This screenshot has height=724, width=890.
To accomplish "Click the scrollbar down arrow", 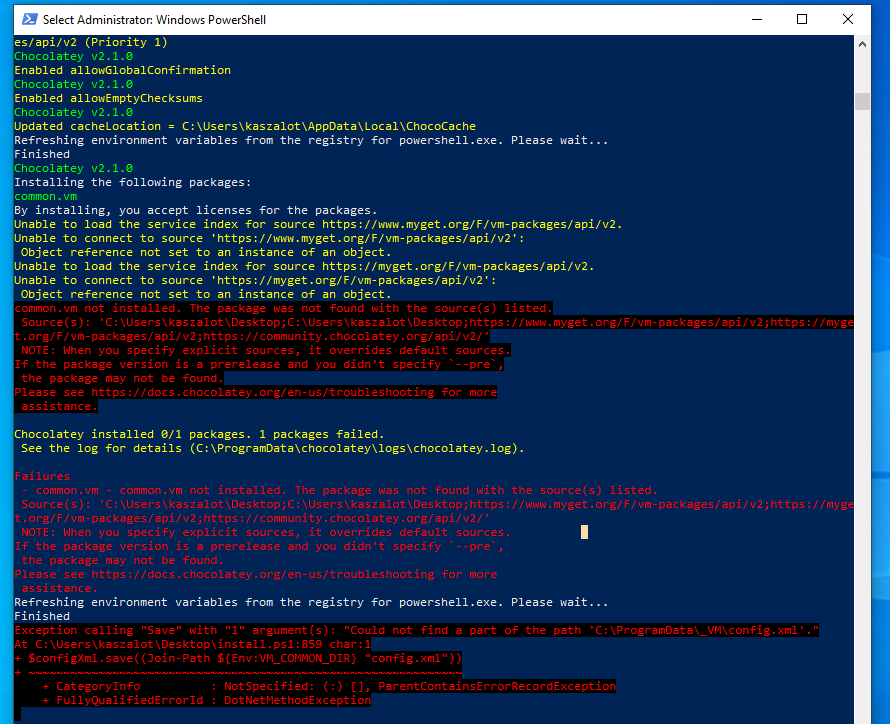I will tap(861, 715).
